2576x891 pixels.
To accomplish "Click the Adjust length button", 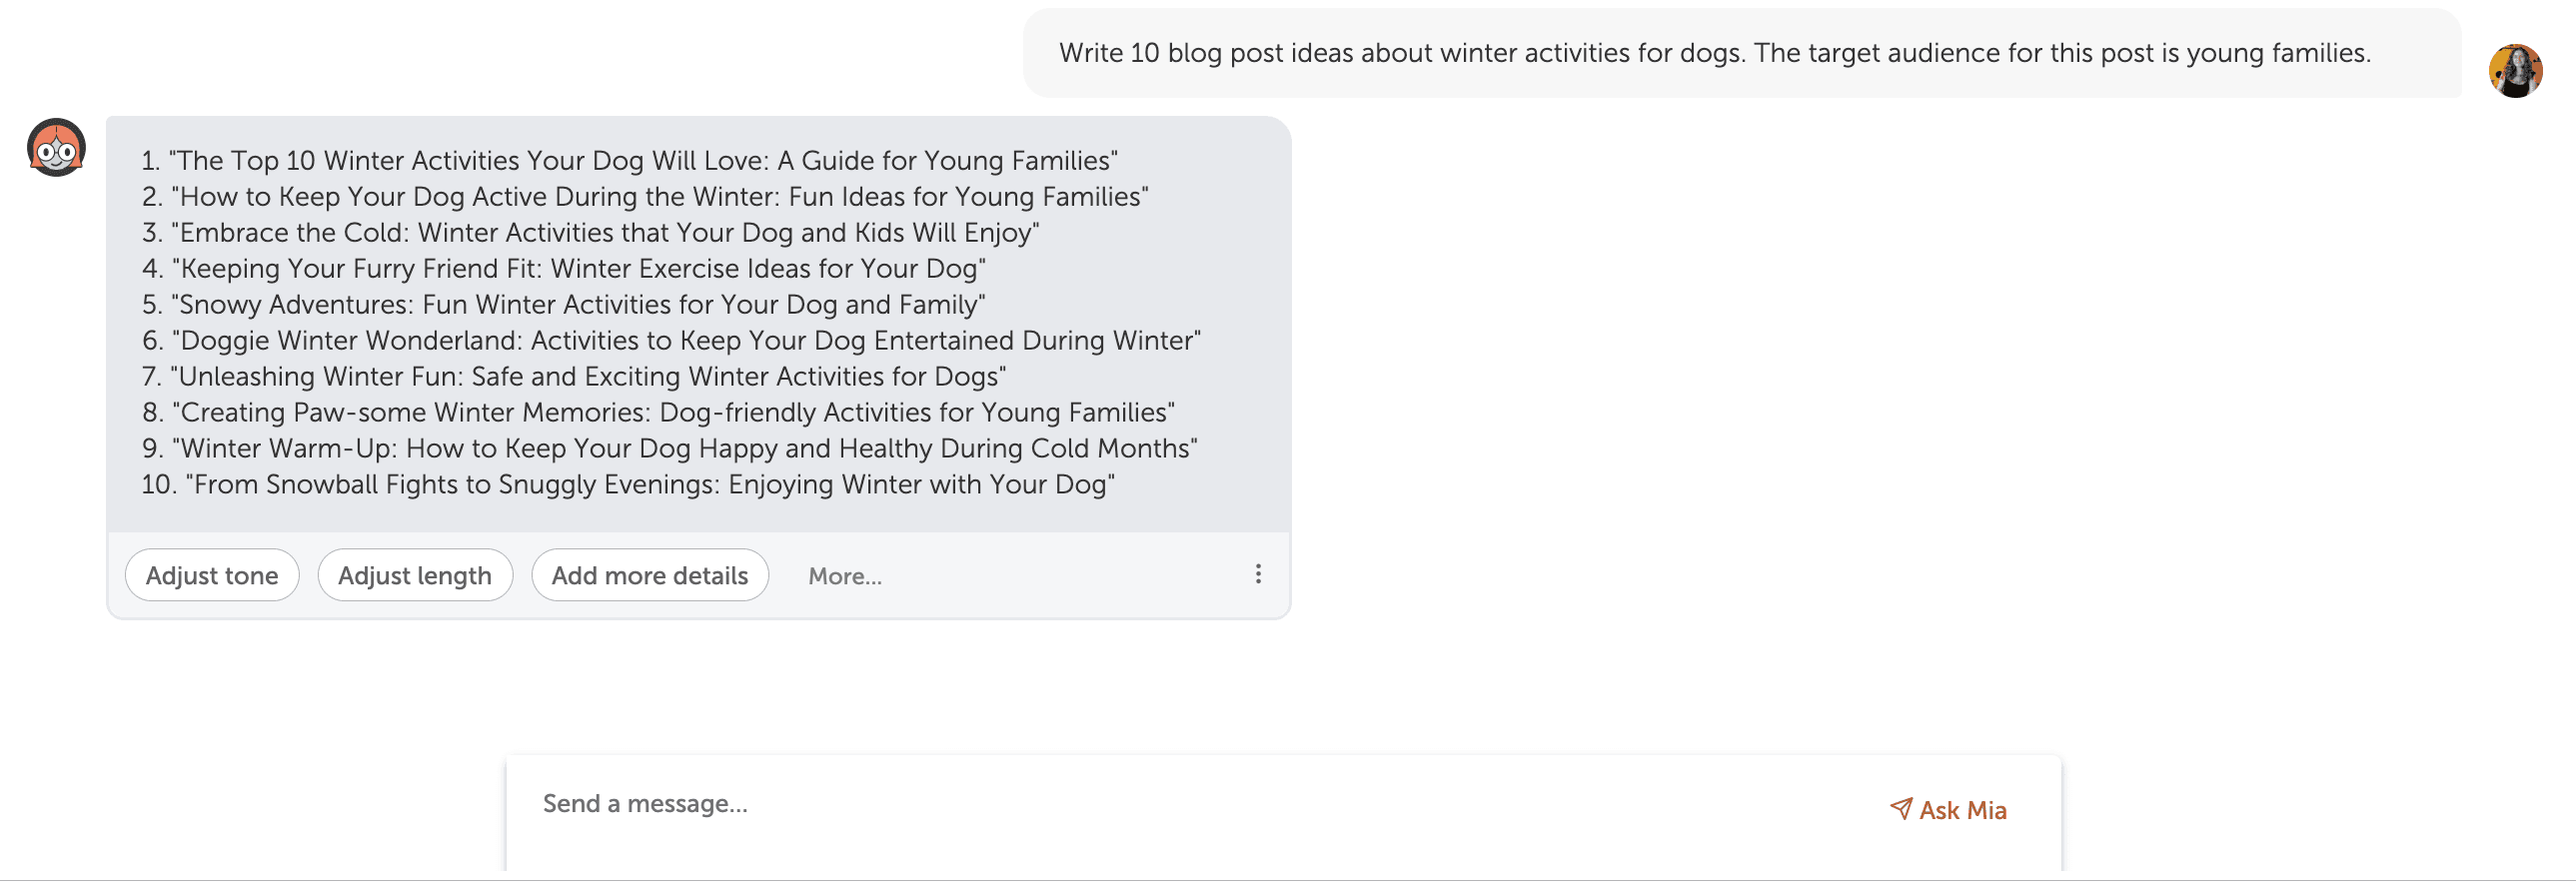I will tap(415, 576).
